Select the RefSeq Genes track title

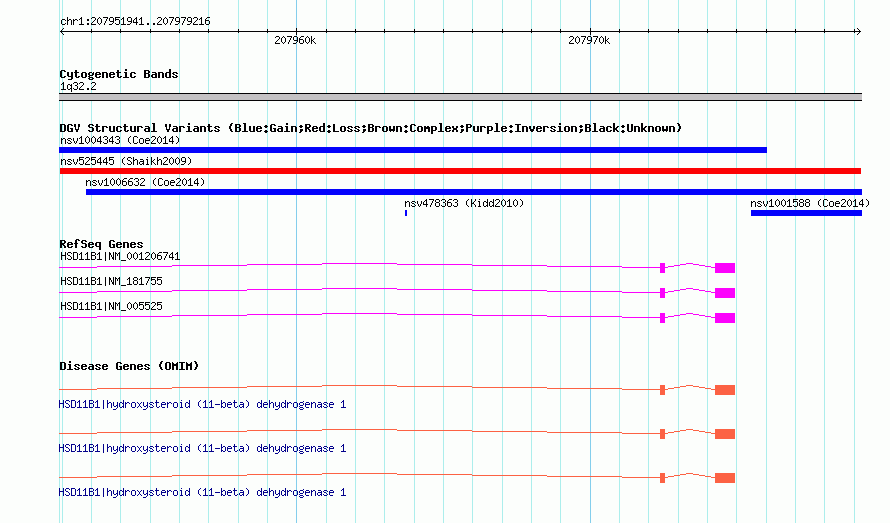[101, 244]
